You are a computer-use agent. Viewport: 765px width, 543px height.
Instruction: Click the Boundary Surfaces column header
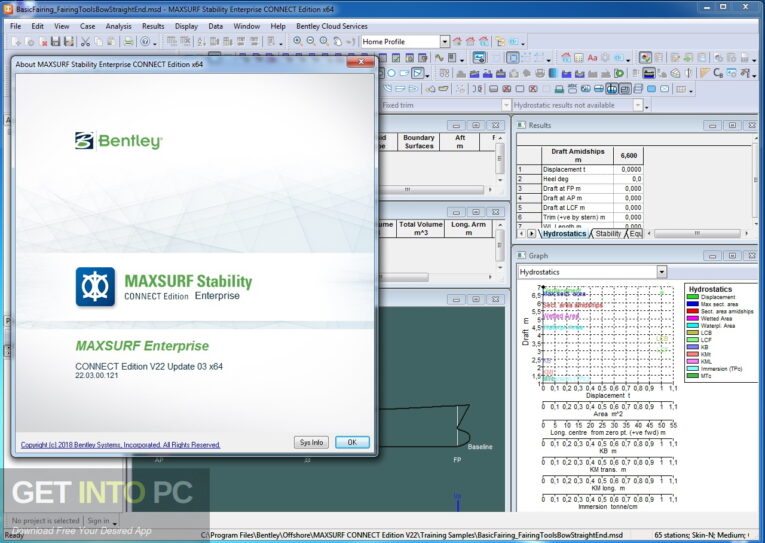(x=419, y=141)
